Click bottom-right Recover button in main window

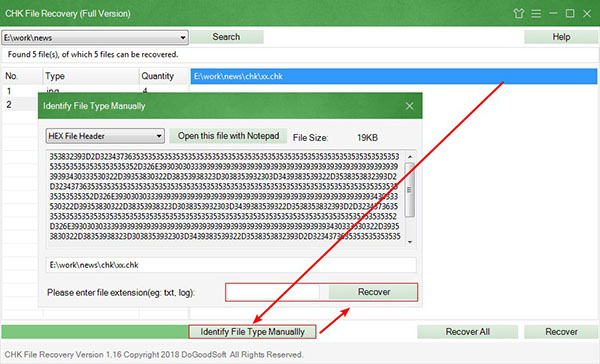coord(561,331)
